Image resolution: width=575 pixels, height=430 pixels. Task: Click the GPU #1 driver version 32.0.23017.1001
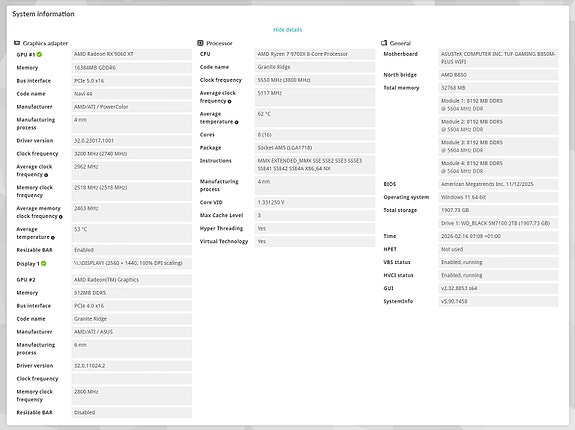click(132, 141)
